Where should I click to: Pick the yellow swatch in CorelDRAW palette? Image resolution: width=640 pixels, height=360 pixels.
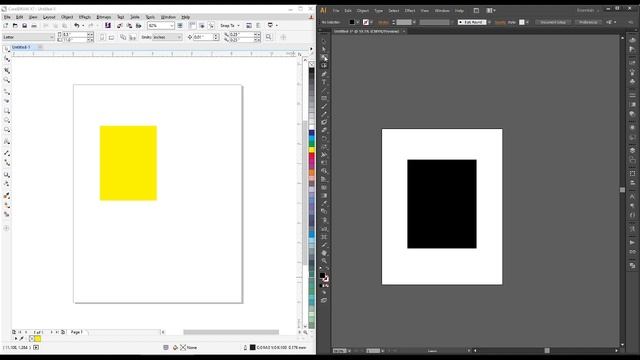click(312, 150)
